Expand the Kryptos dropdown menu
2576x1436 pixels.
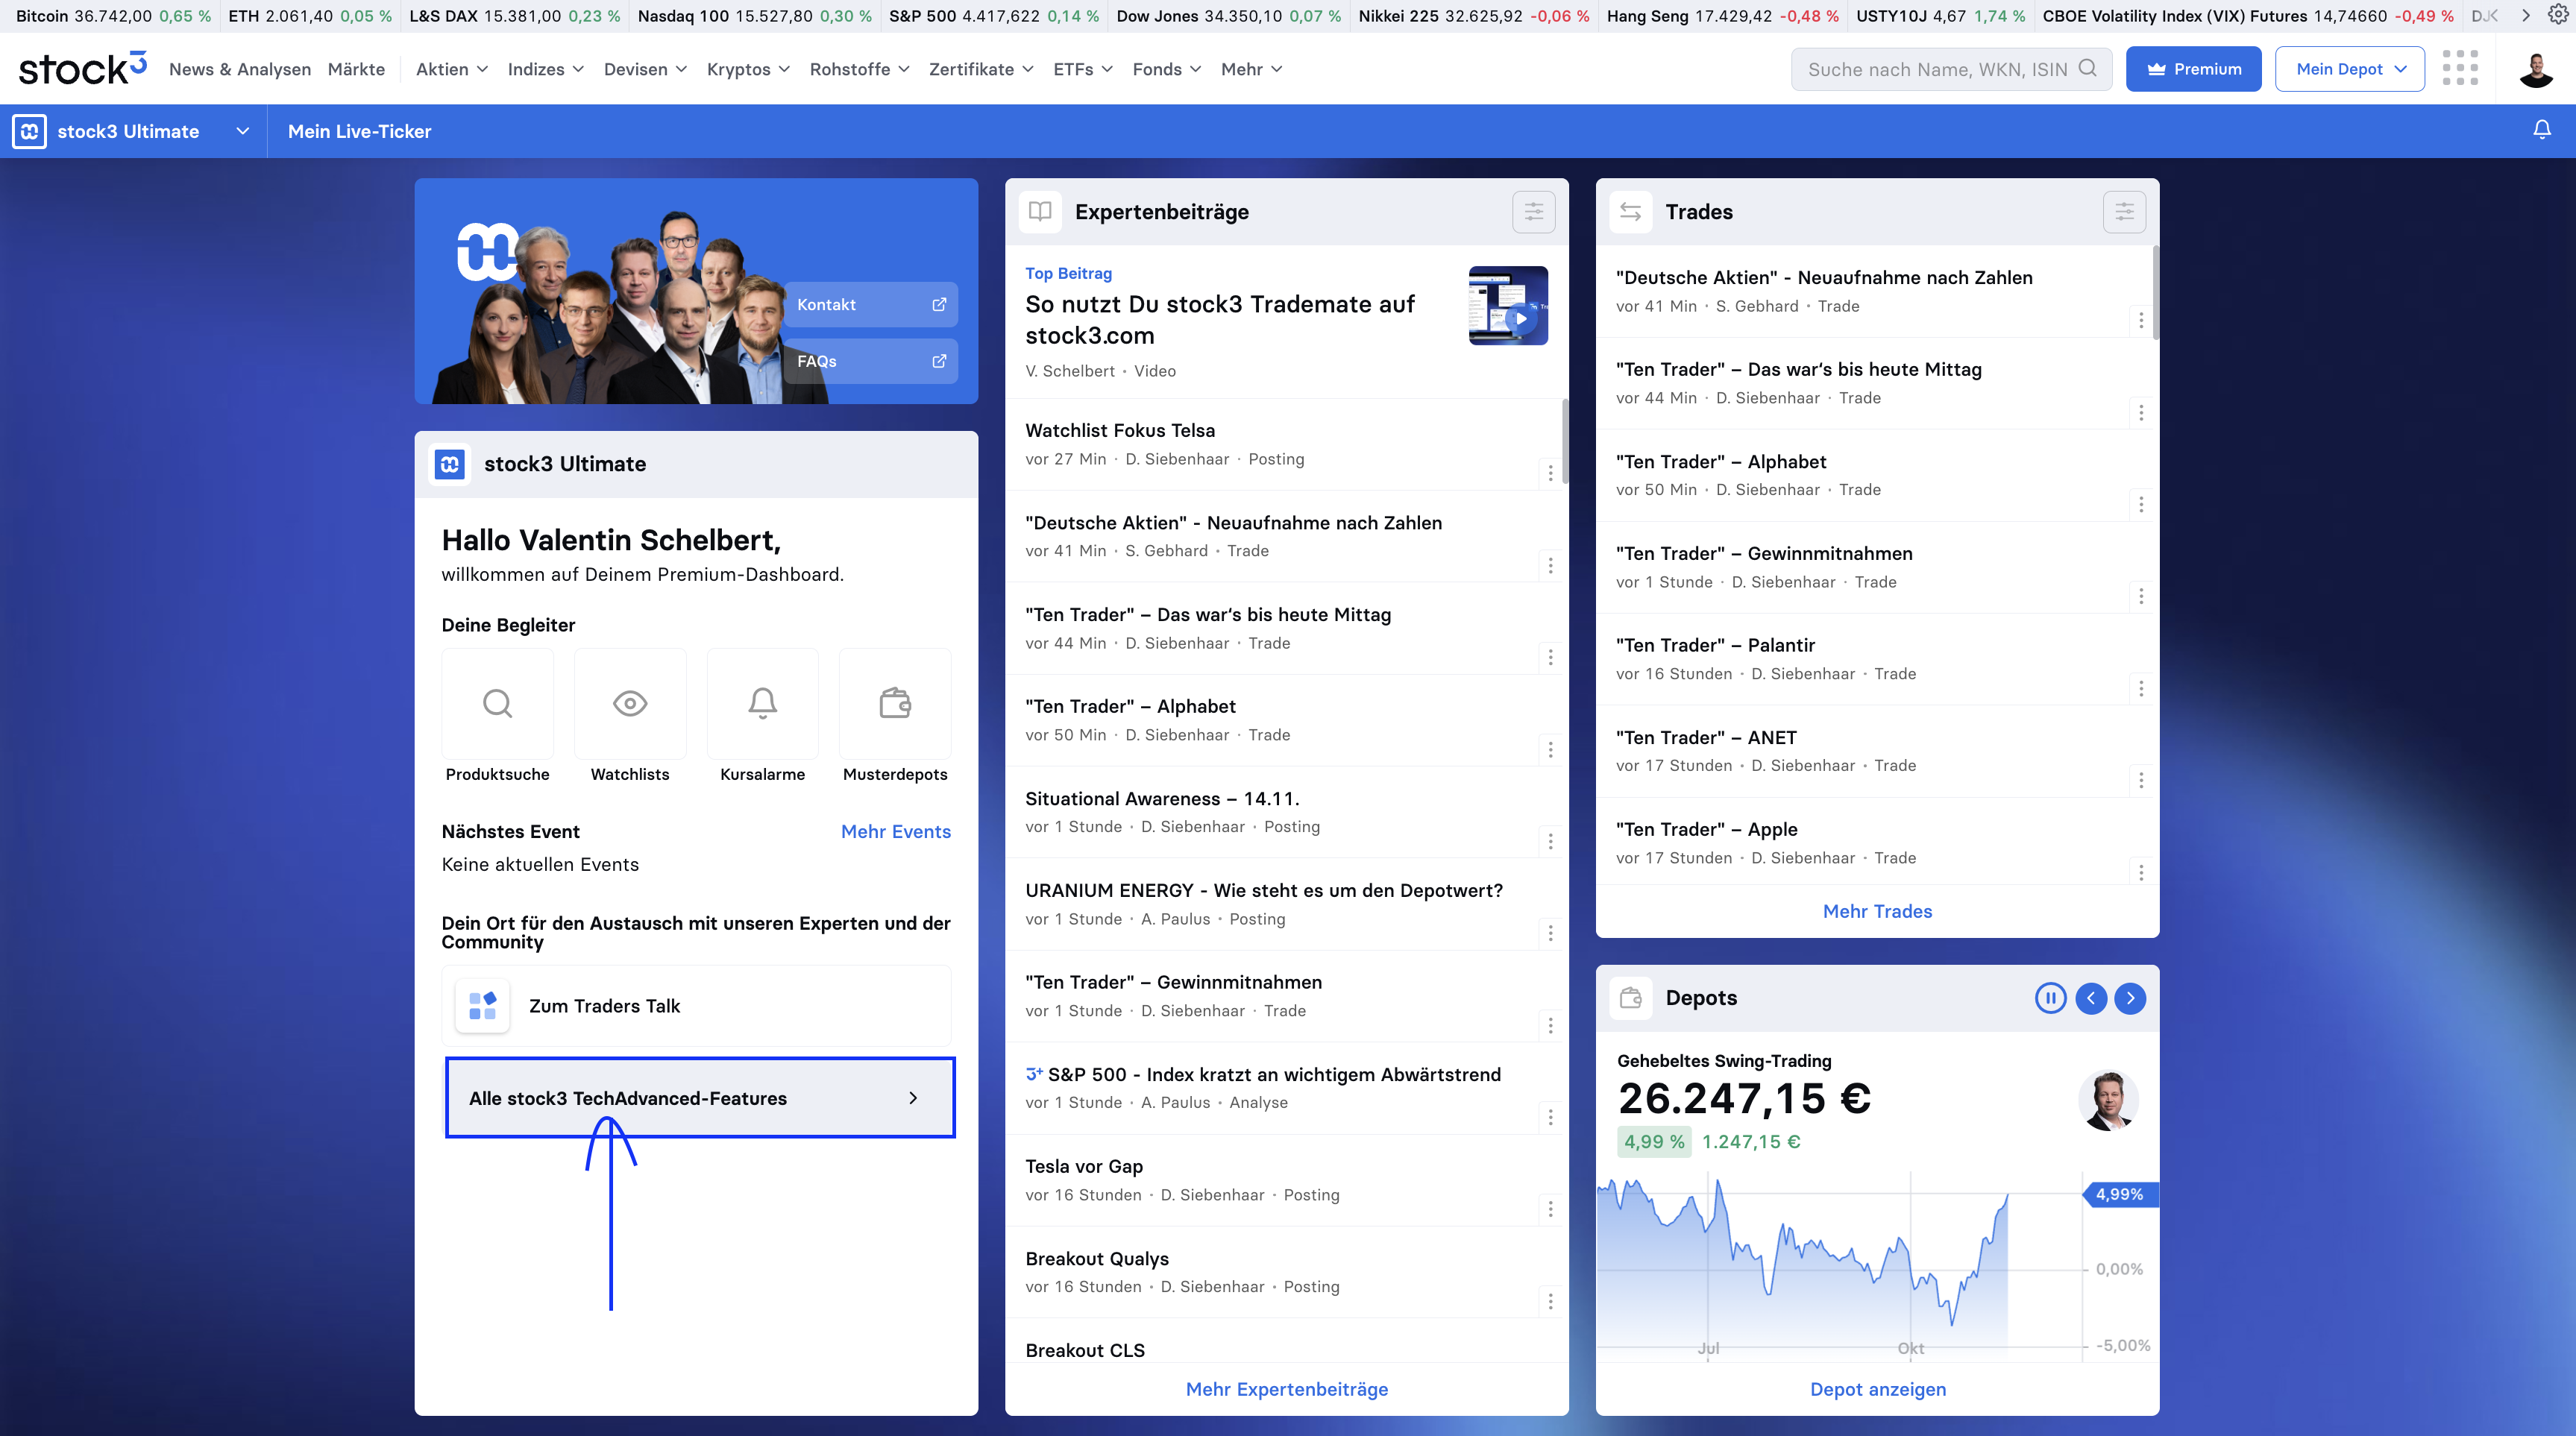pos(748,68)
